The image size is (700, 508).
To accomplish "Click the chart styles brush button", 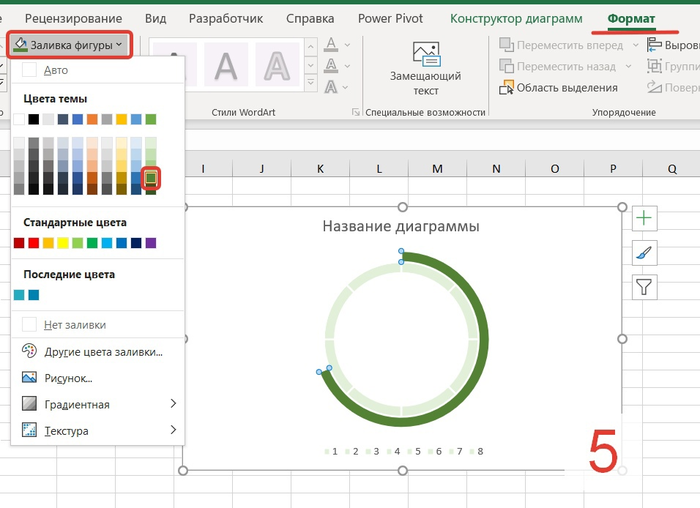I will coord(644,253).
